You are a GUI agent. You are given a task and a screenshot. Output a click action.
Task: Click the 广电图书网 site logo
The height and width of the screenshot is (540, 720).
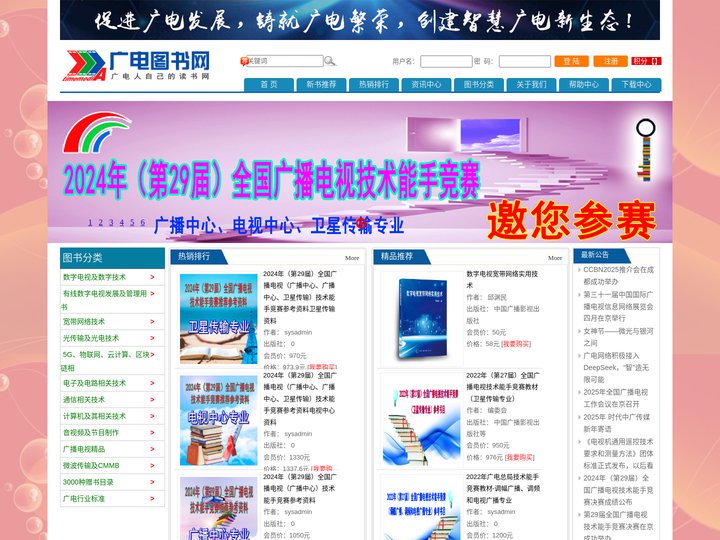136,66
